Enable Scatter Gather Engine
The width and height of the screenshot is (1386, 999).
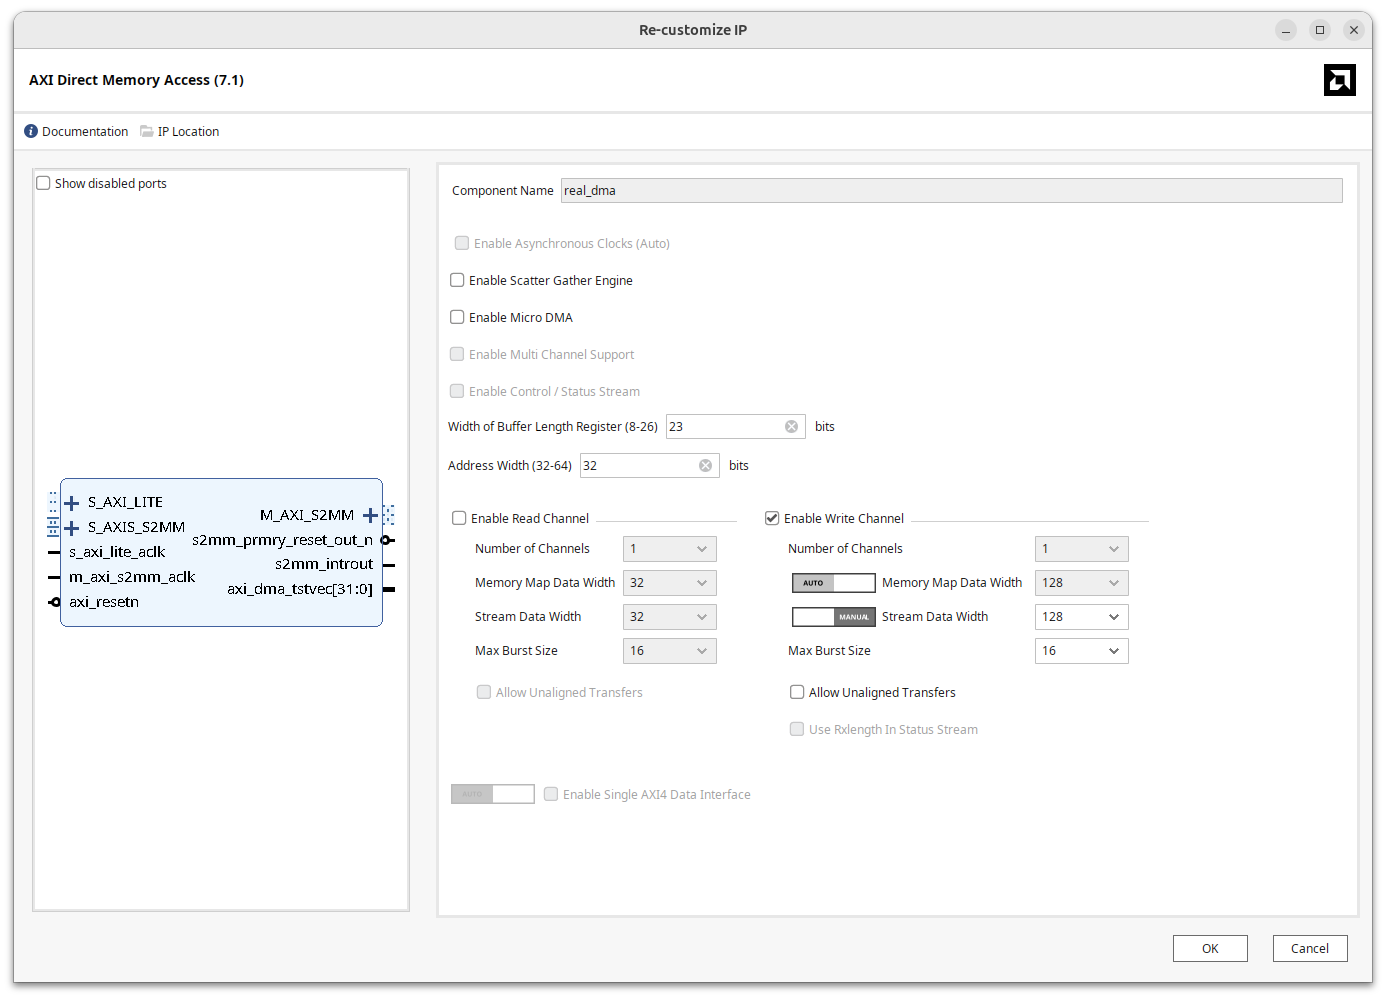(x=457, y=280)
